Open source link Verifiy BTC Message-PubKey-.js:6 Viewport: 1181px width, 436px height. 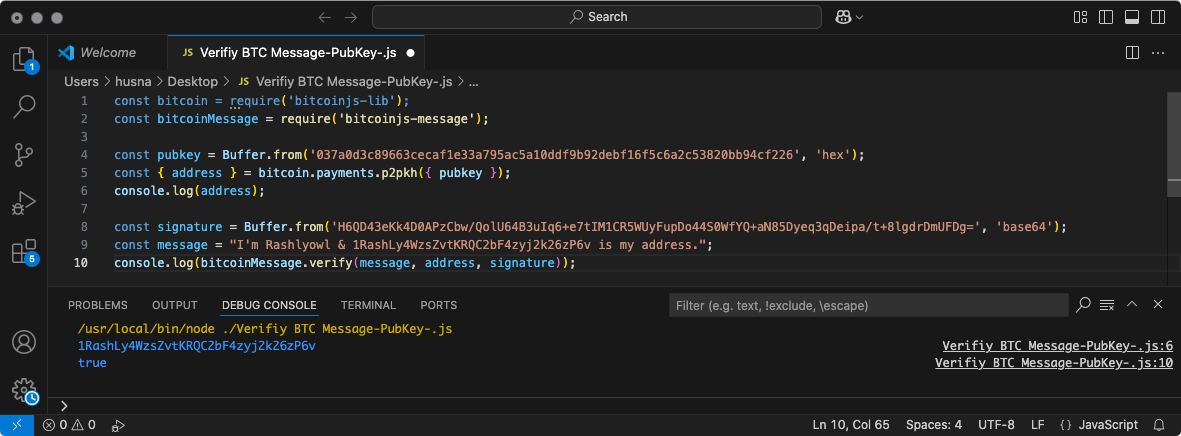click(x=1057, y=346)
